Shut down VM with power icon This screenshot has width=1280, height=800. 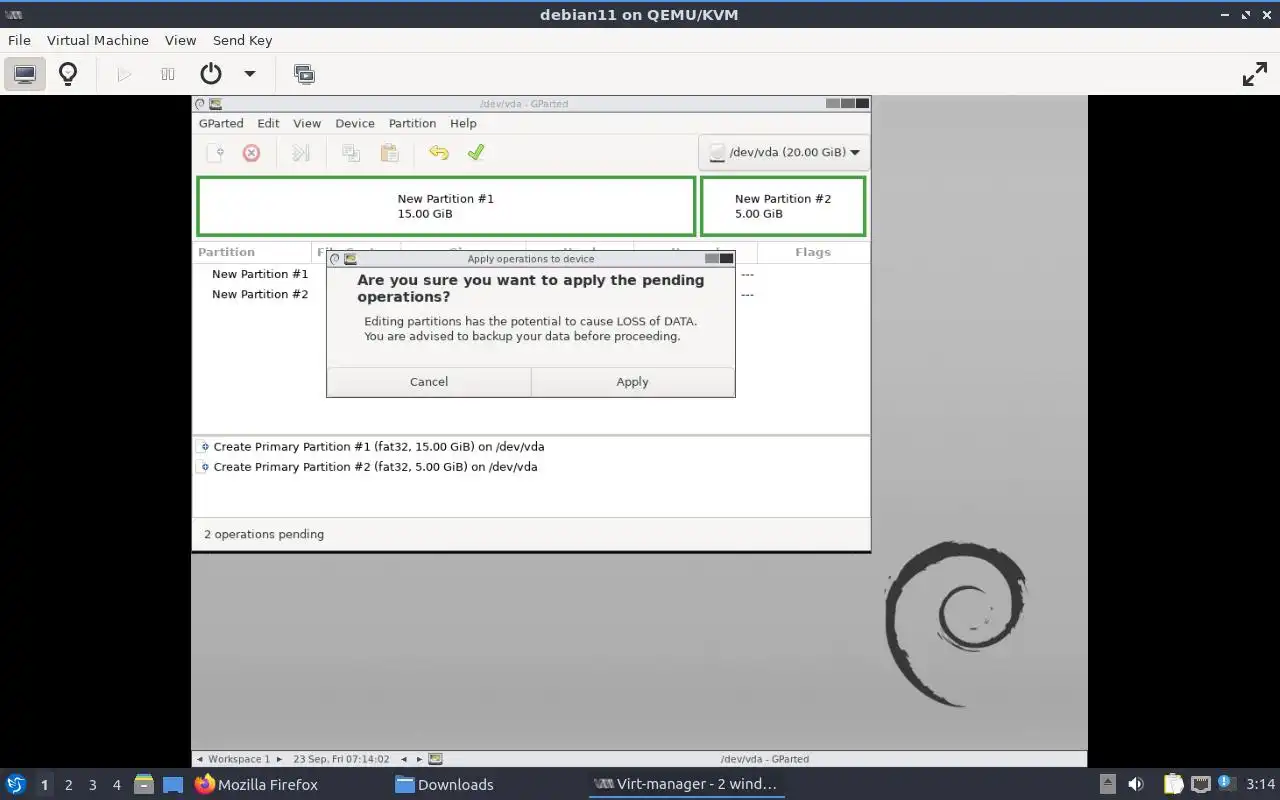click(210, 74)
